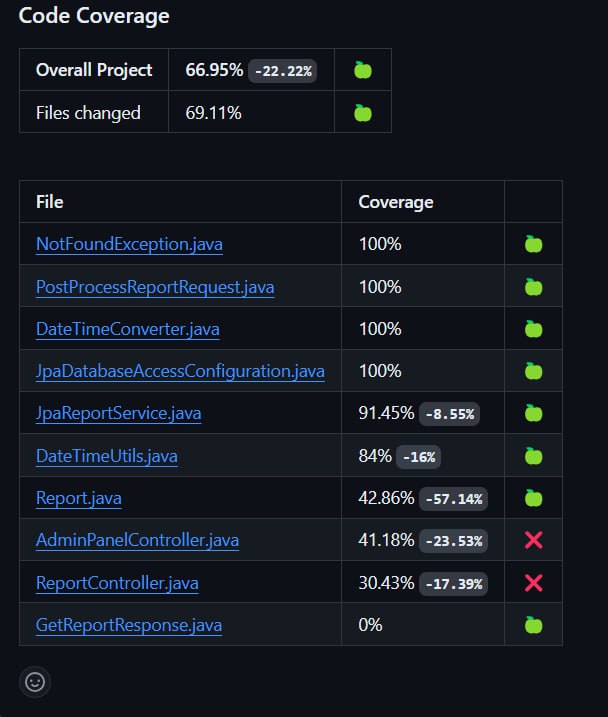Open JpaReportService.java file link
The height and width of the screenshot is (717, 608).
coord(118,413)
